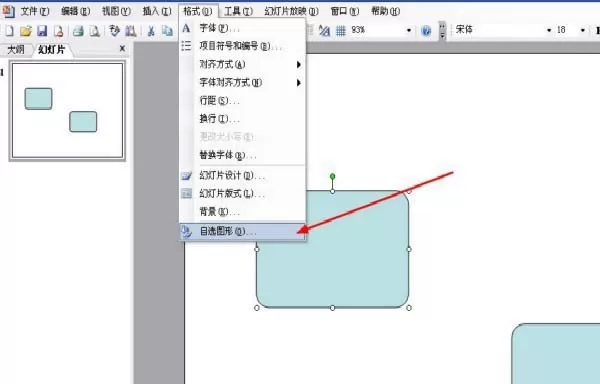Expand the 字体对齐方式 submenu arrow
600x384 pixels.
(x=298, y=83)
